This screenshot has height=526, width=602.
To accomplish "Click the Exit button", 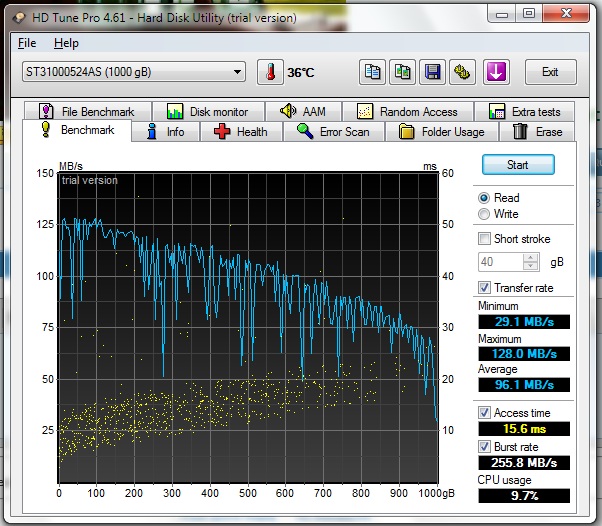I will (x=550, y=72).
